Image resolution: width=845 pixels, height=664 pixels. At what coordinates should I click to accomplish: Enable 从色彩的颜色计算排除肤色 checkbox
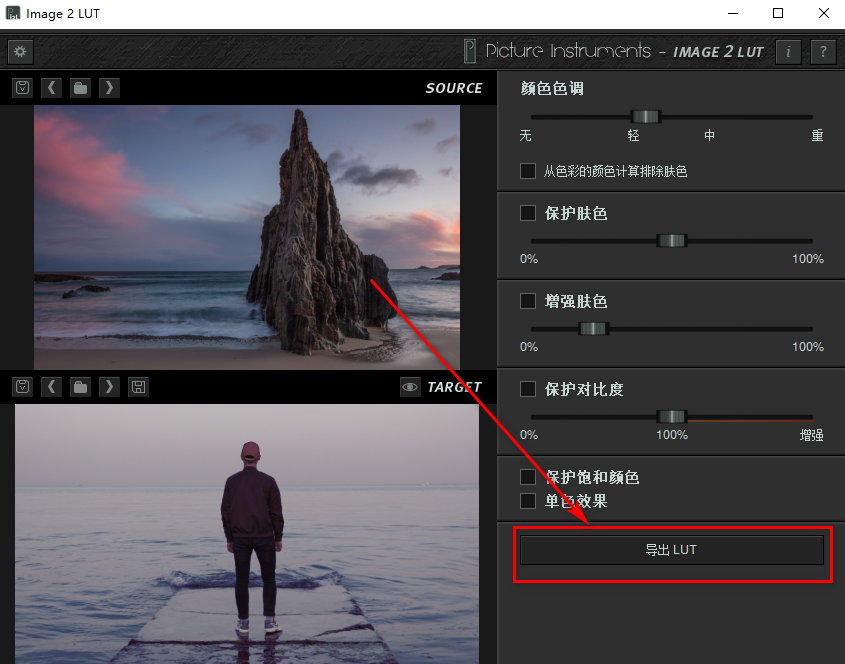pos(528,171)
